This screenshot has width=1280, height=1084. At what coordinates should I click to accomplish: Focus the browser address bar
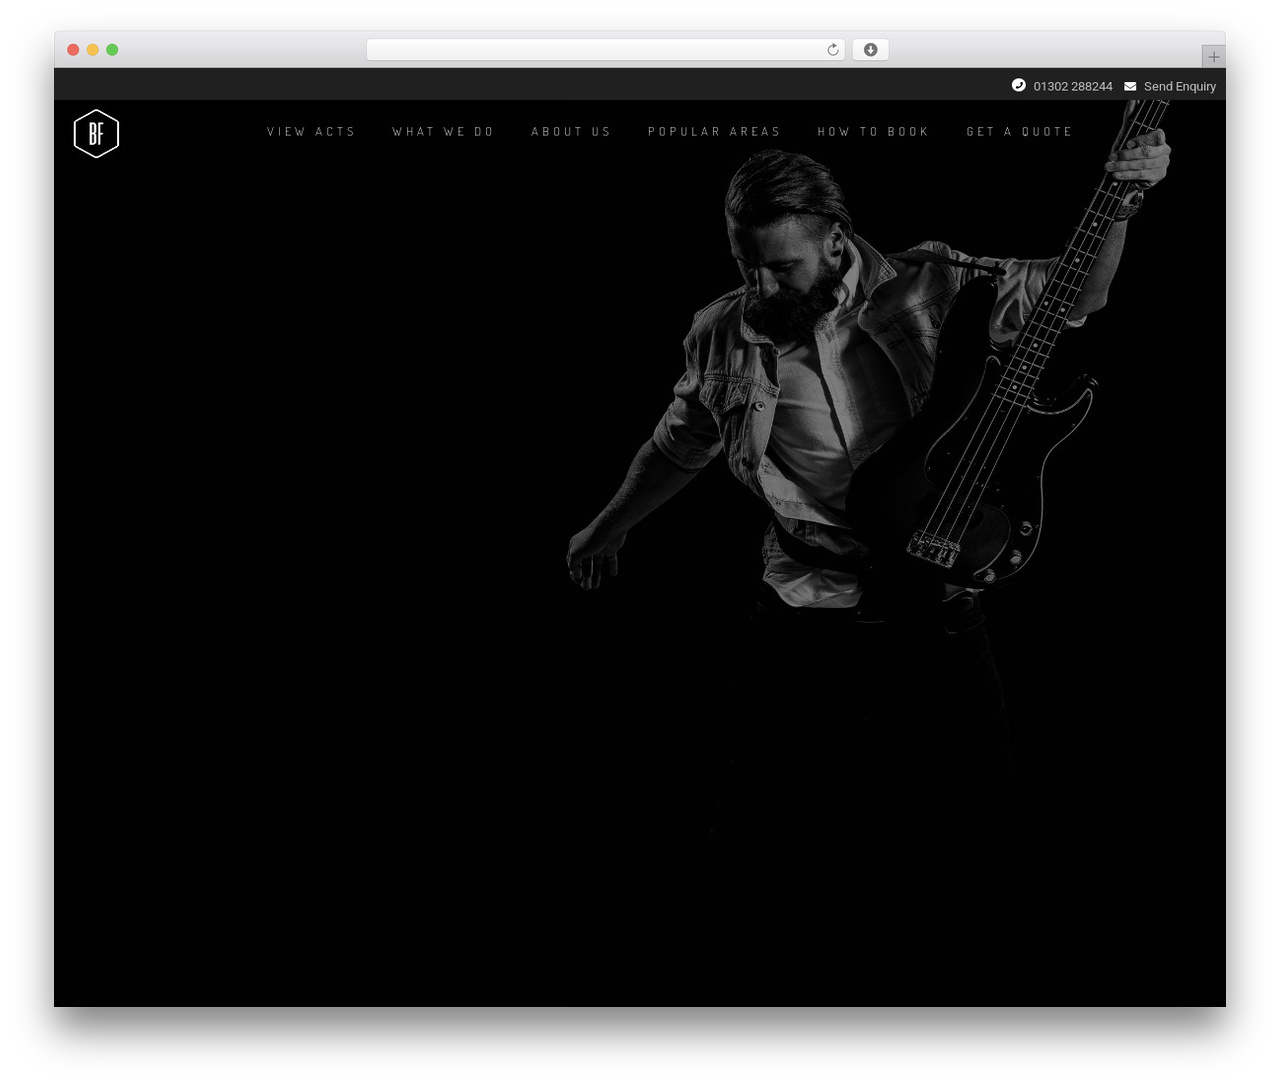605,50
